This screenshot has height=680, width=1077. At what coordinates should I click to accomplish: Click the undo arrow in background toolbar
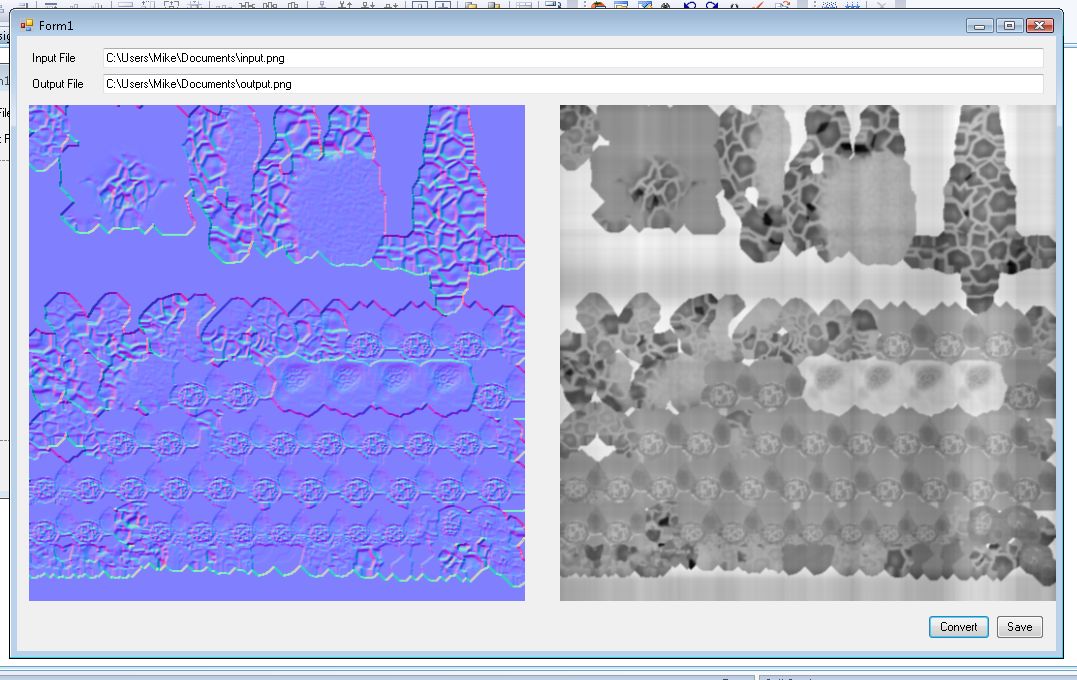690,5
